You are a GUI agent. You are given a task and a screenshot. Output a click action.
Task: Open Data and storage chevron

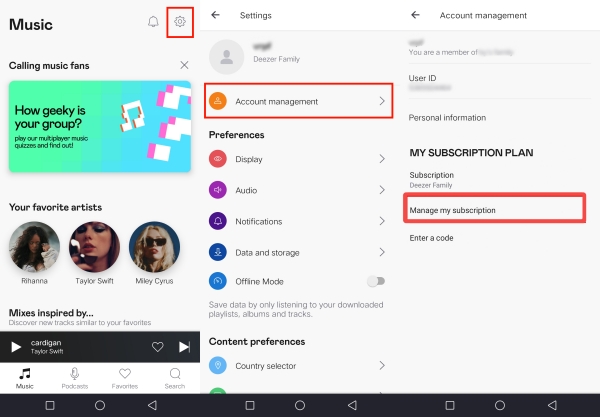[382, 252]
